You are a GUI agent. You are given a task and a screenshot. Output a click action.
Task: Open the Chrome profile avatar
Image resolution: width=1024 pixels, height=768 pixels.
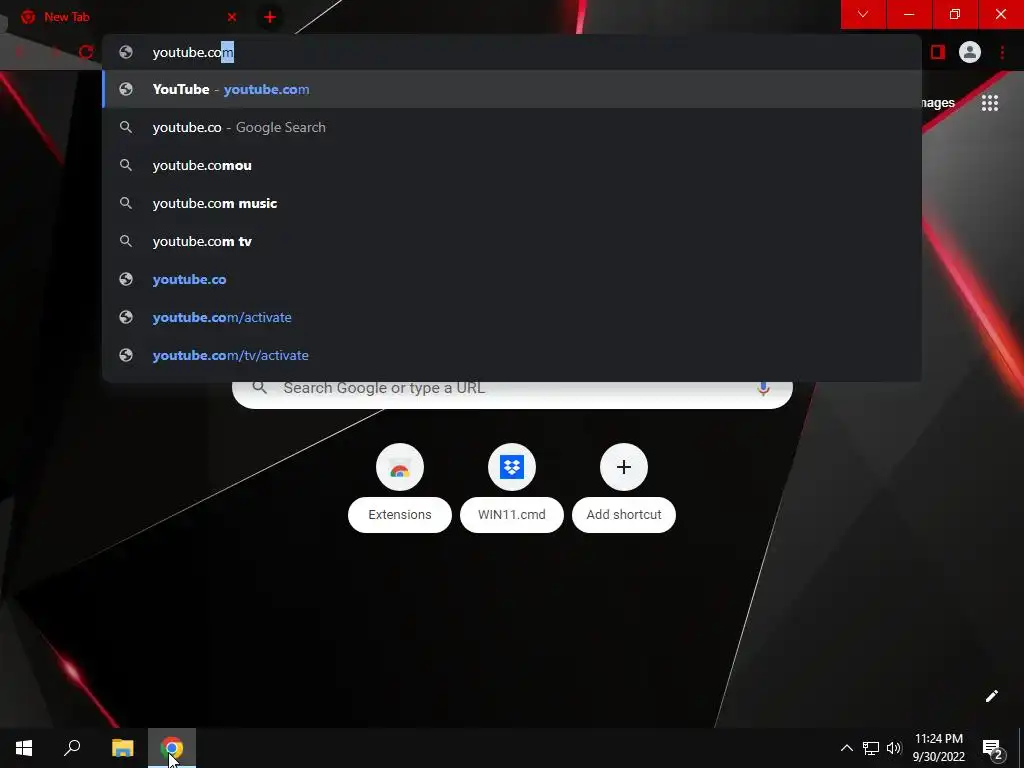click(x=970, y=52)
